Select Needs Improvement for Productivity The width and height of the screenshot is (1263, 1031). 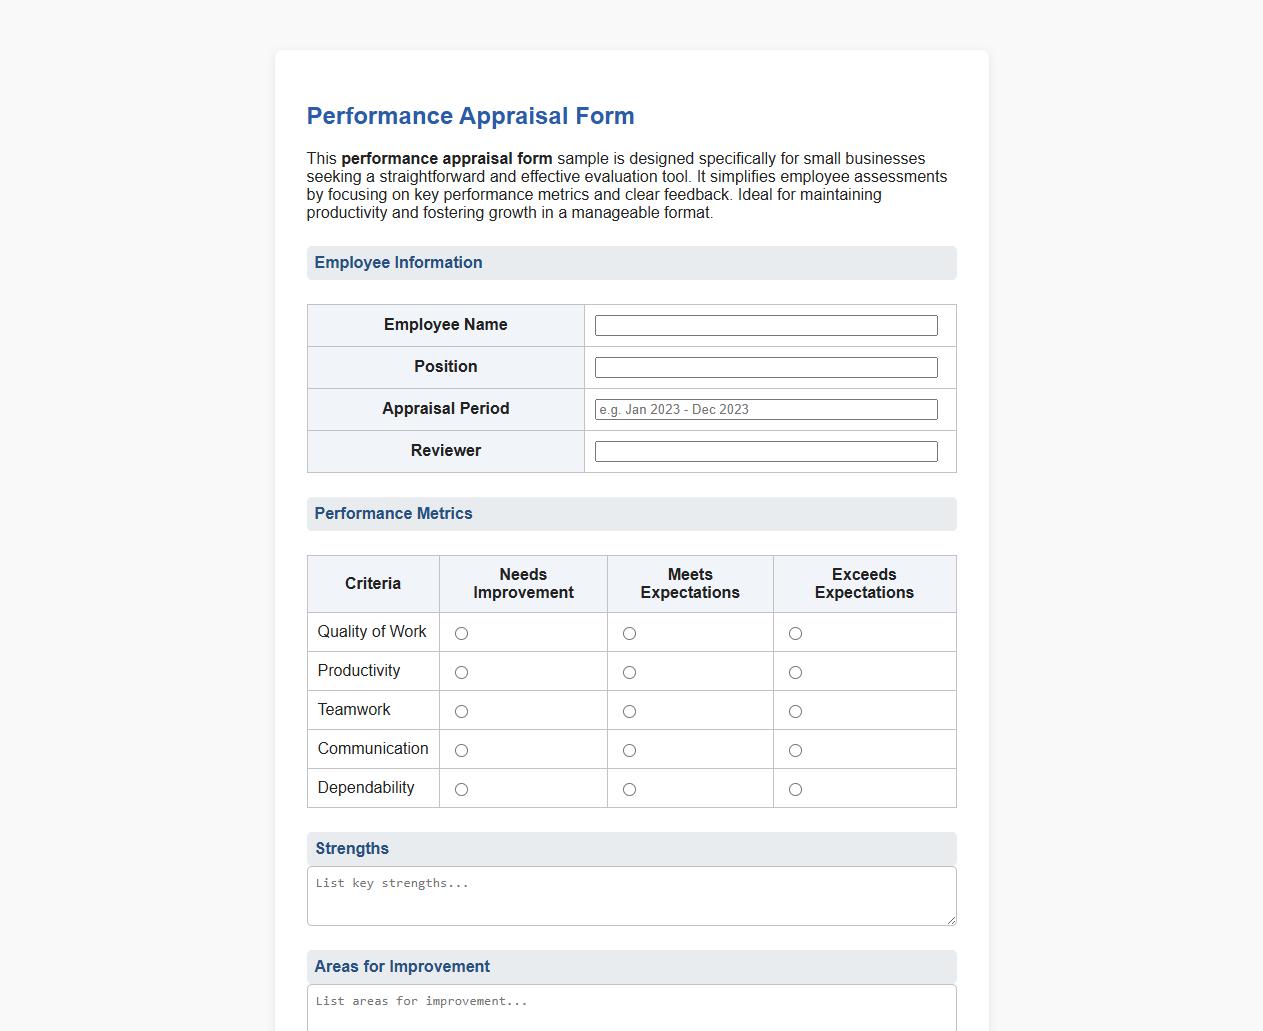click(x=461, y=672)
